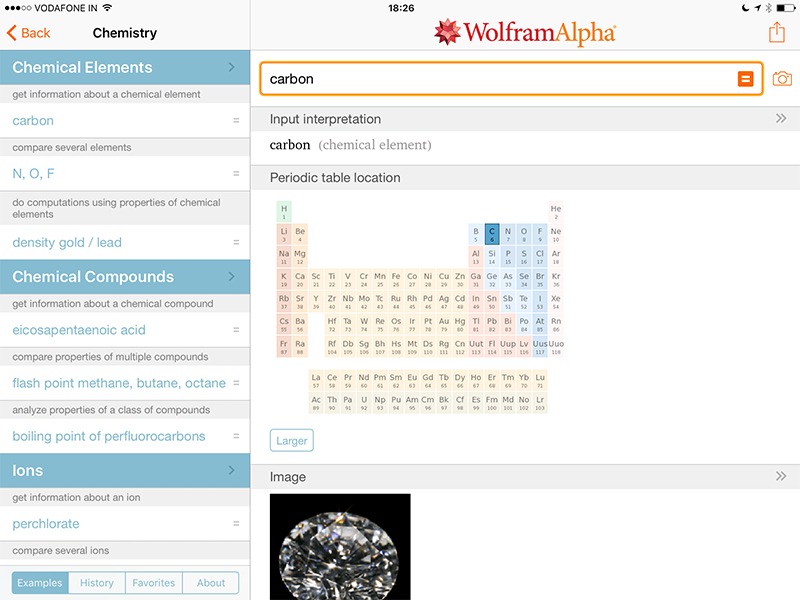
Task: Tap the orange compute equals button
Action: (745, 79)
